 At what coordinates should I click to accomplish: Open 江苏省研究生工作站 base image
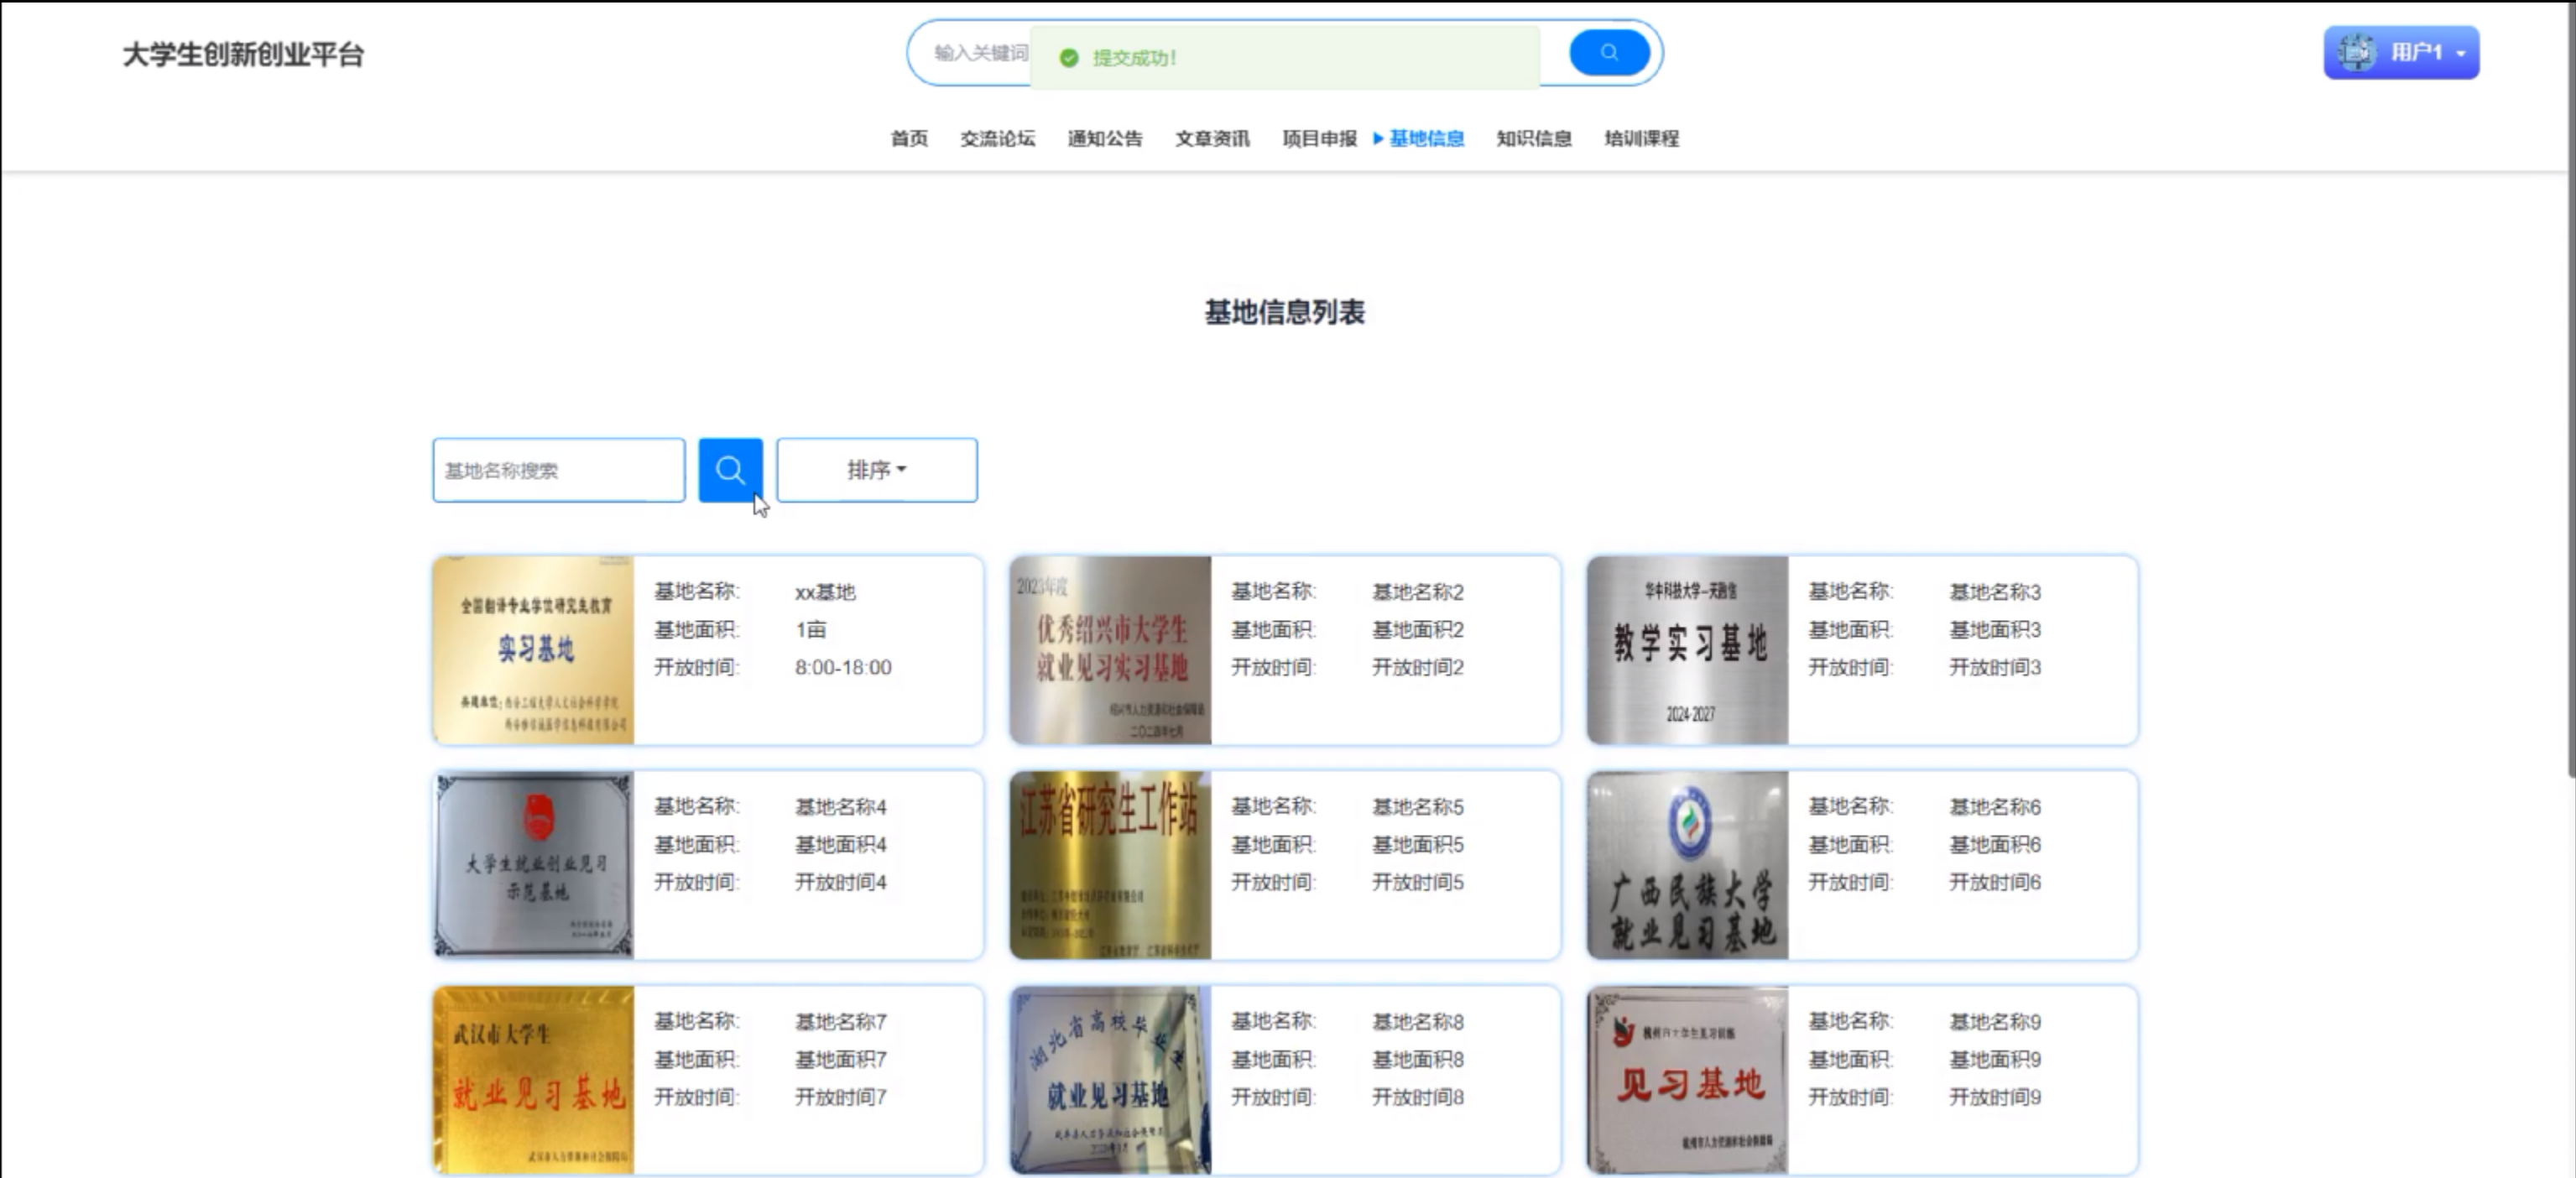pyautogui.click(x=1110, y=864)
